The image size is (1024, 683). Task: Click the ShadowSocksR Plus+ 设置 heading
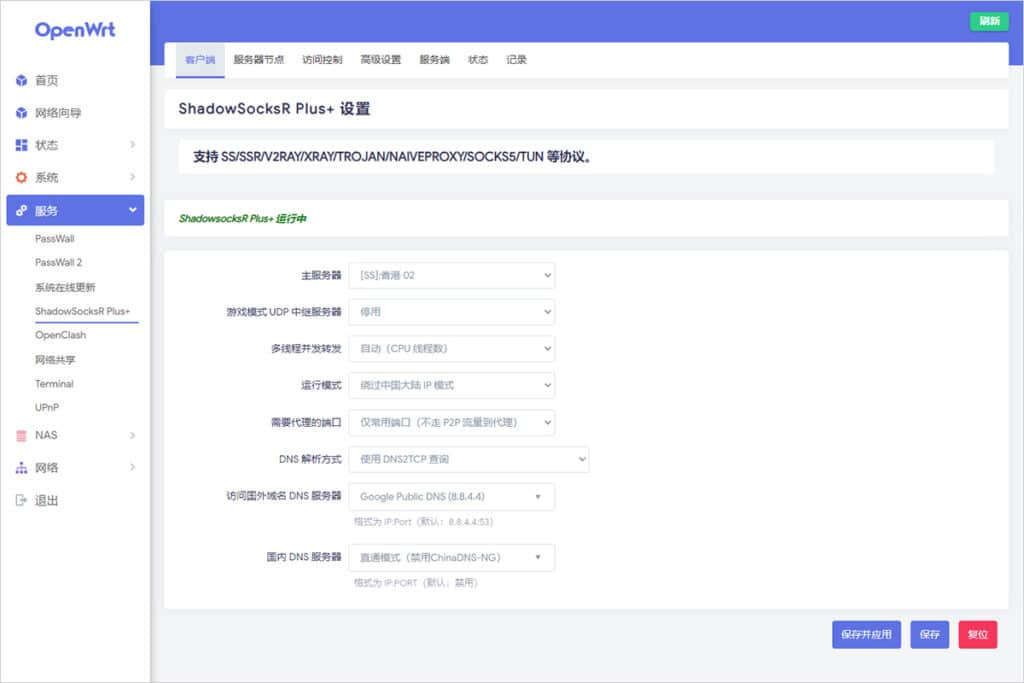pyautogui.click(x=274, y=108)
